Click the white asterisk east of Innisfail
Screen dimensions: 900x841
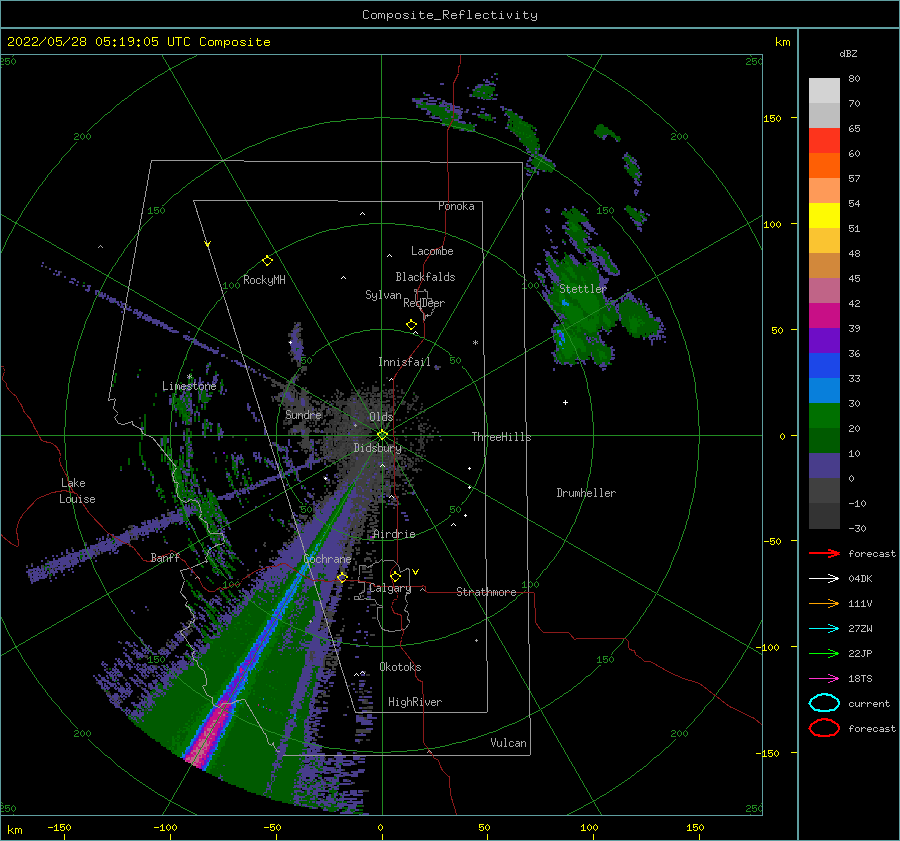pos(475,343)
